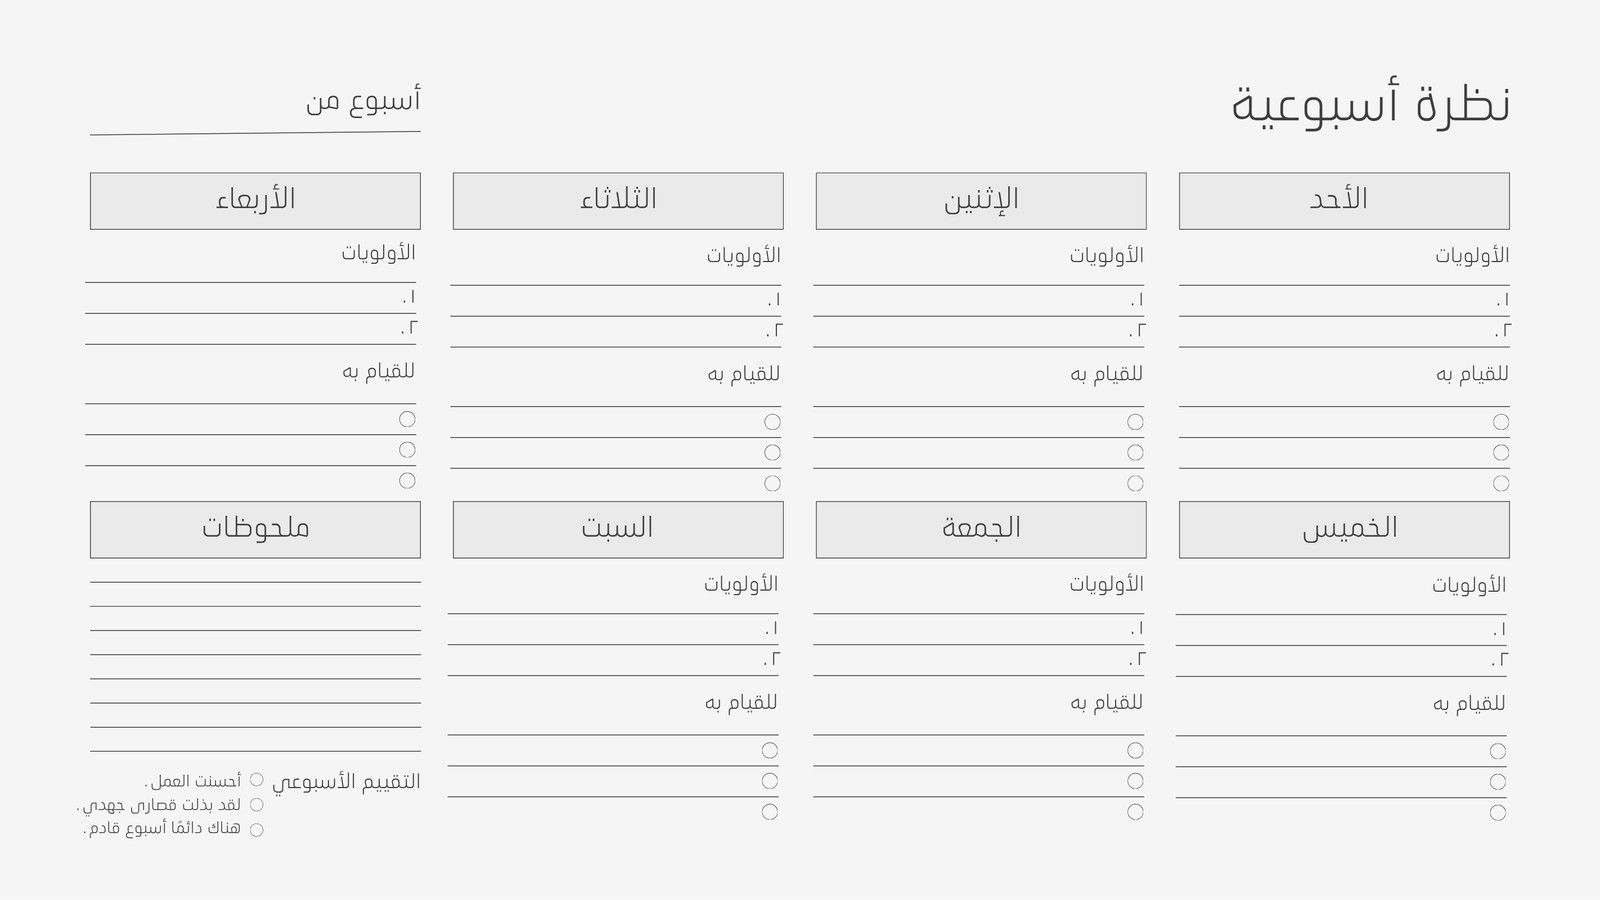Check the لقد بذلت قصارى جهدي circle
Image resolution: width=1600 pixels, height=900 pixels.
pyautogui.click(x=257, y=804)
